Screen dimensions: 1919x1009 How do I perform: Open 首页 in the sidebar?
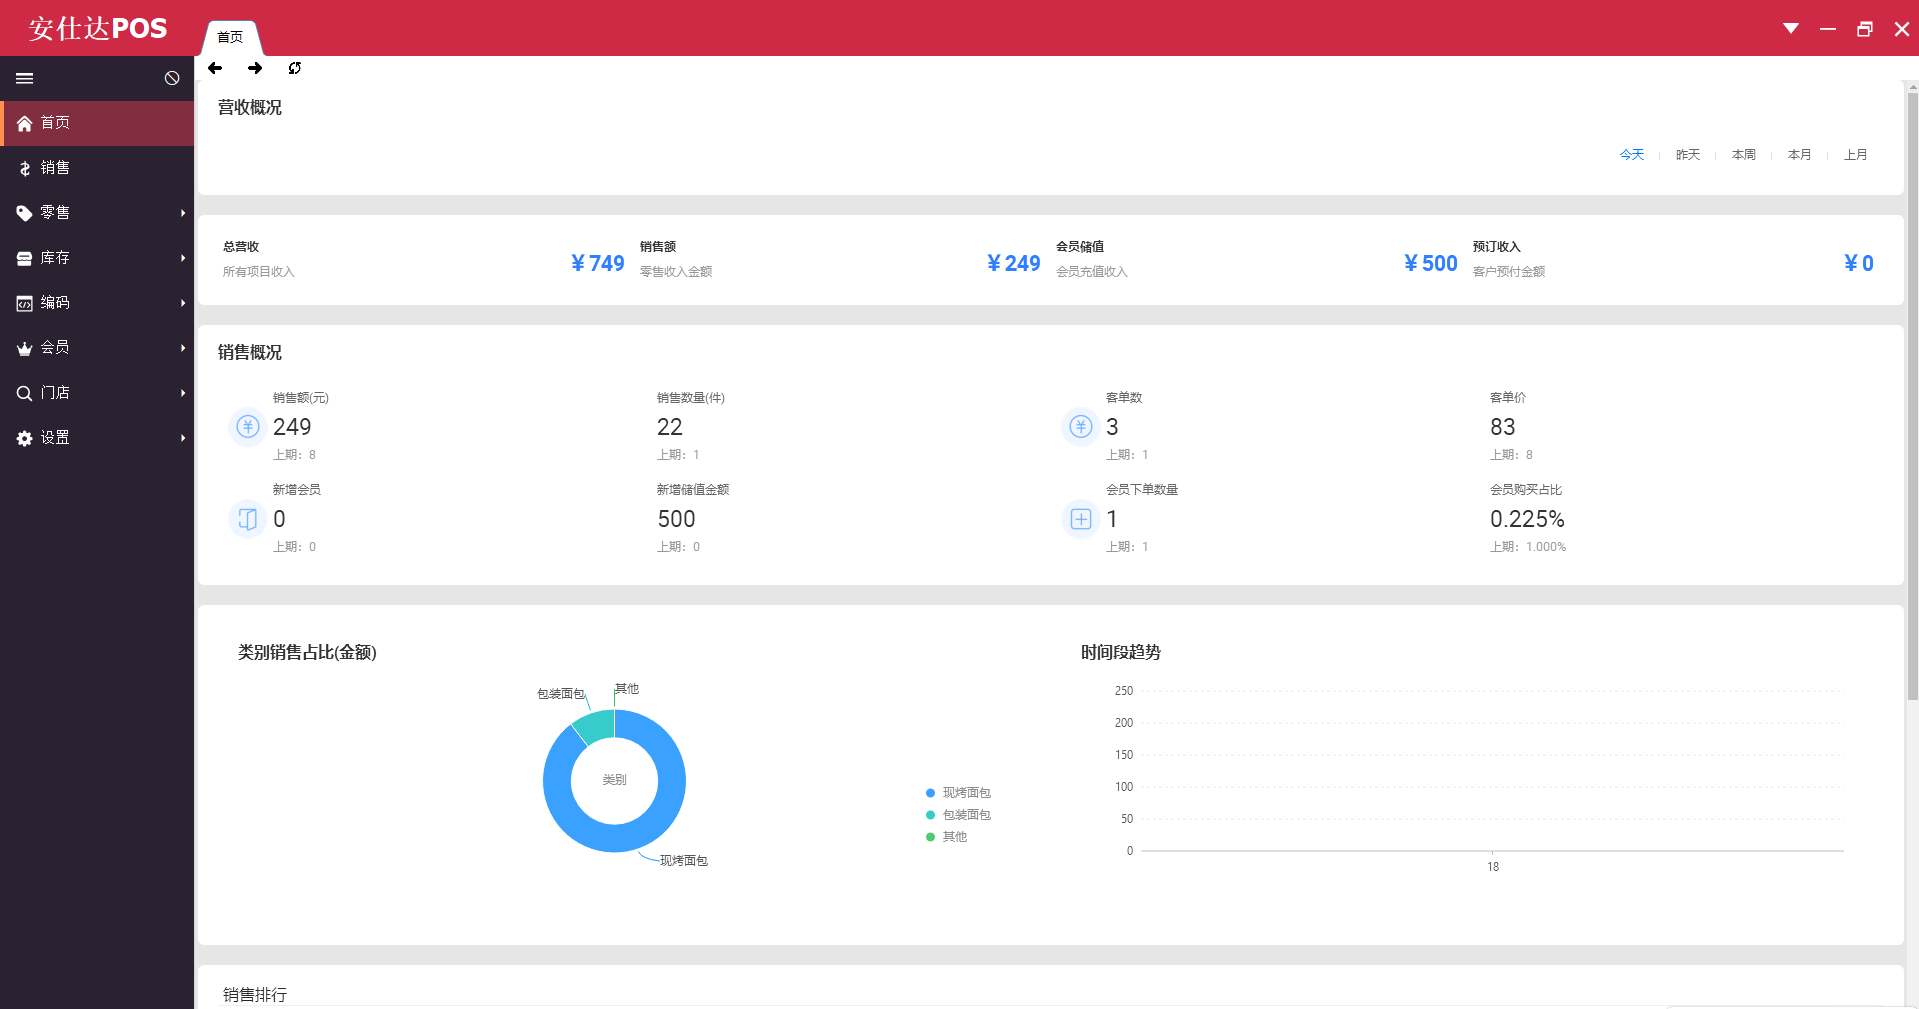point(97,123)
